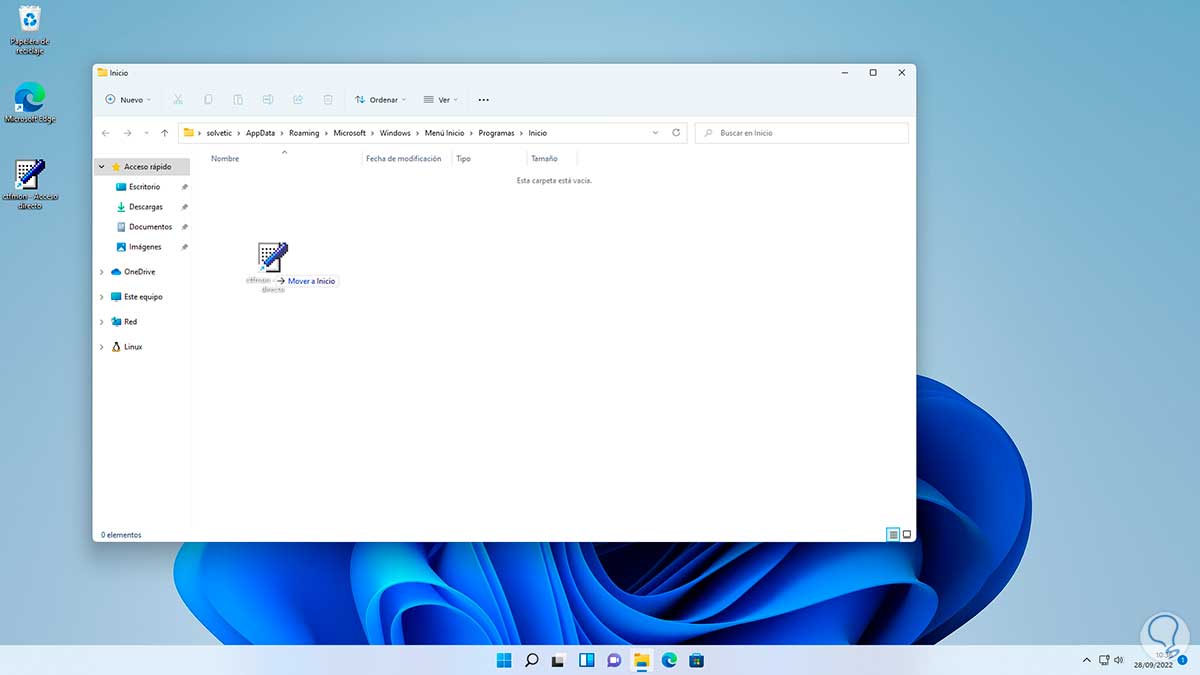Open the Ordenar sort dropdown

[380, 100]
